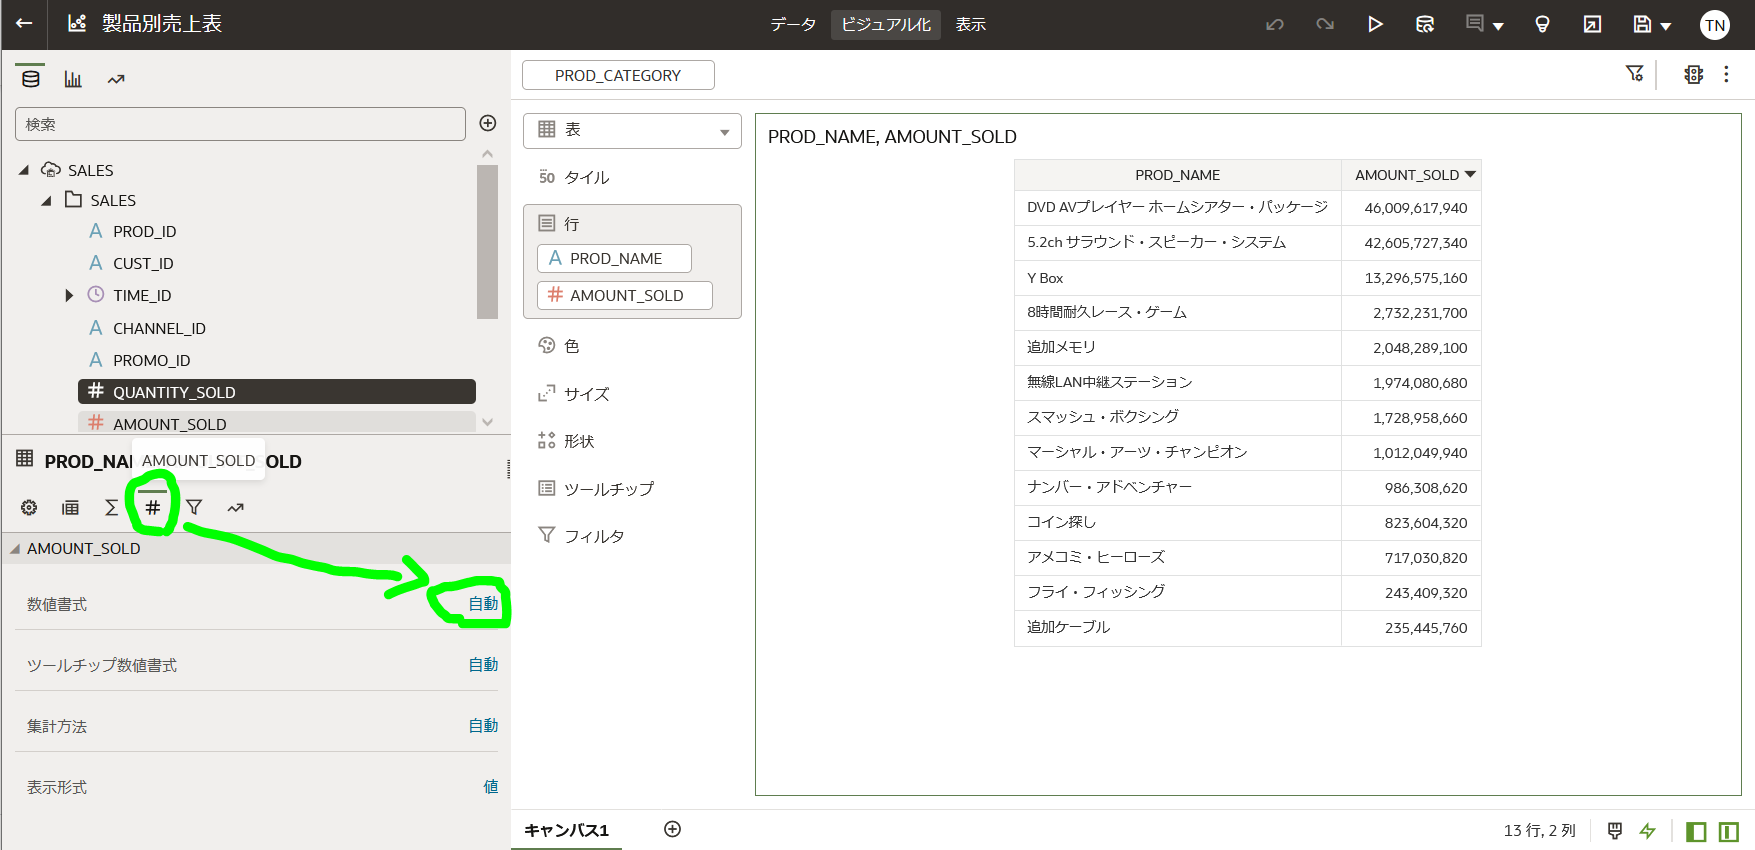Collapse the AMOUNT_SOLD properties section

pos(15,549)
